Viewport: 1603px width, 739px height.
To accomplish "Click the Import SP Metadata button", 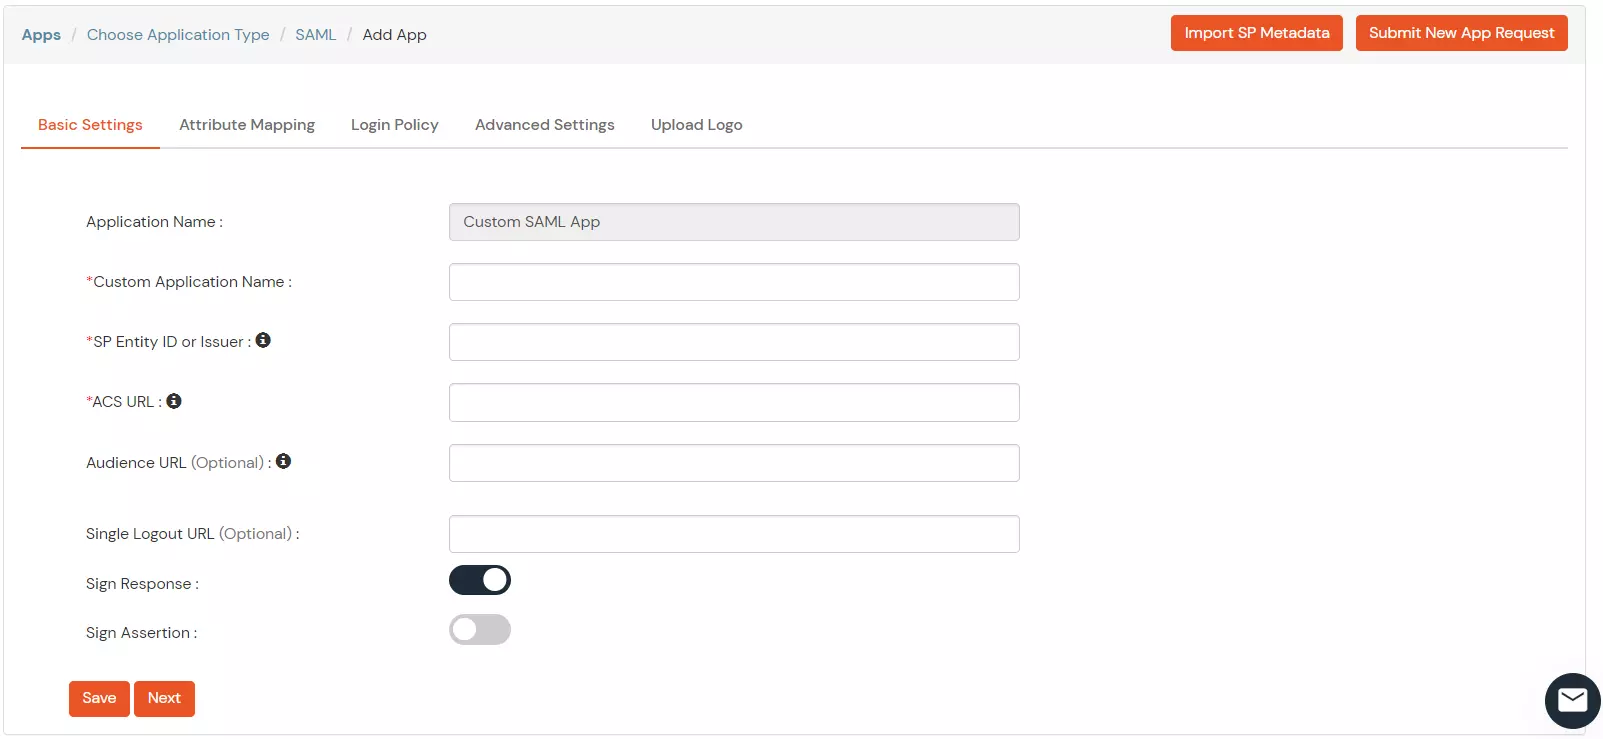I will click(1257, 33).
